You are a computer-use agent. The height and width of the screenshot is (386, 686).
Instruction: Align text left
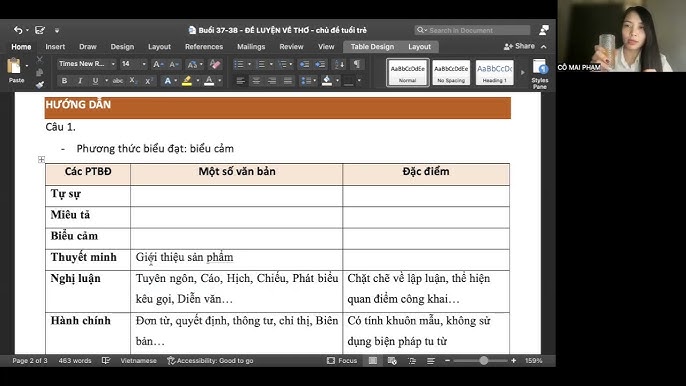[x=240, y=81]
